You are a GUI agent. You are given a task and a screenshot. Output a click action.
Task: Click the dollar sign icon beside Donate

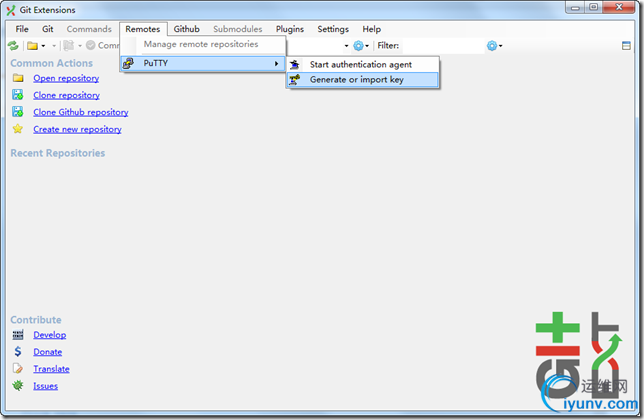click(x=18, y=351)
